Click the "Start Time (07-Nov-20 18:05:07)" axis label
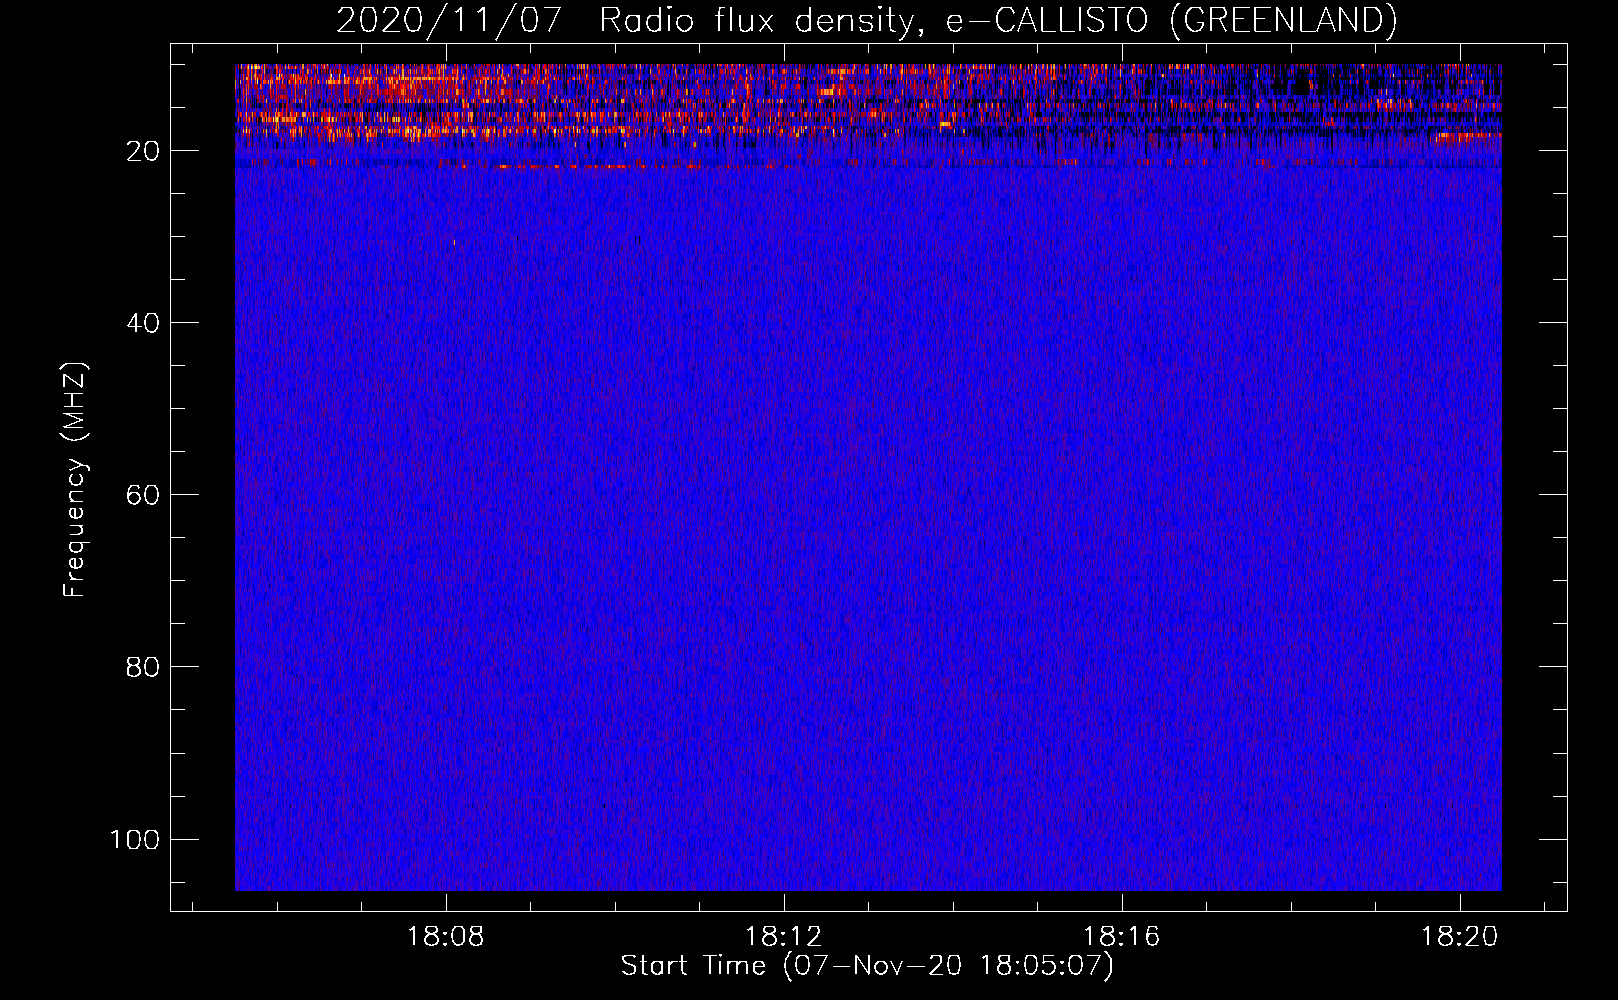1618x1000 pixels. point(867,966)
